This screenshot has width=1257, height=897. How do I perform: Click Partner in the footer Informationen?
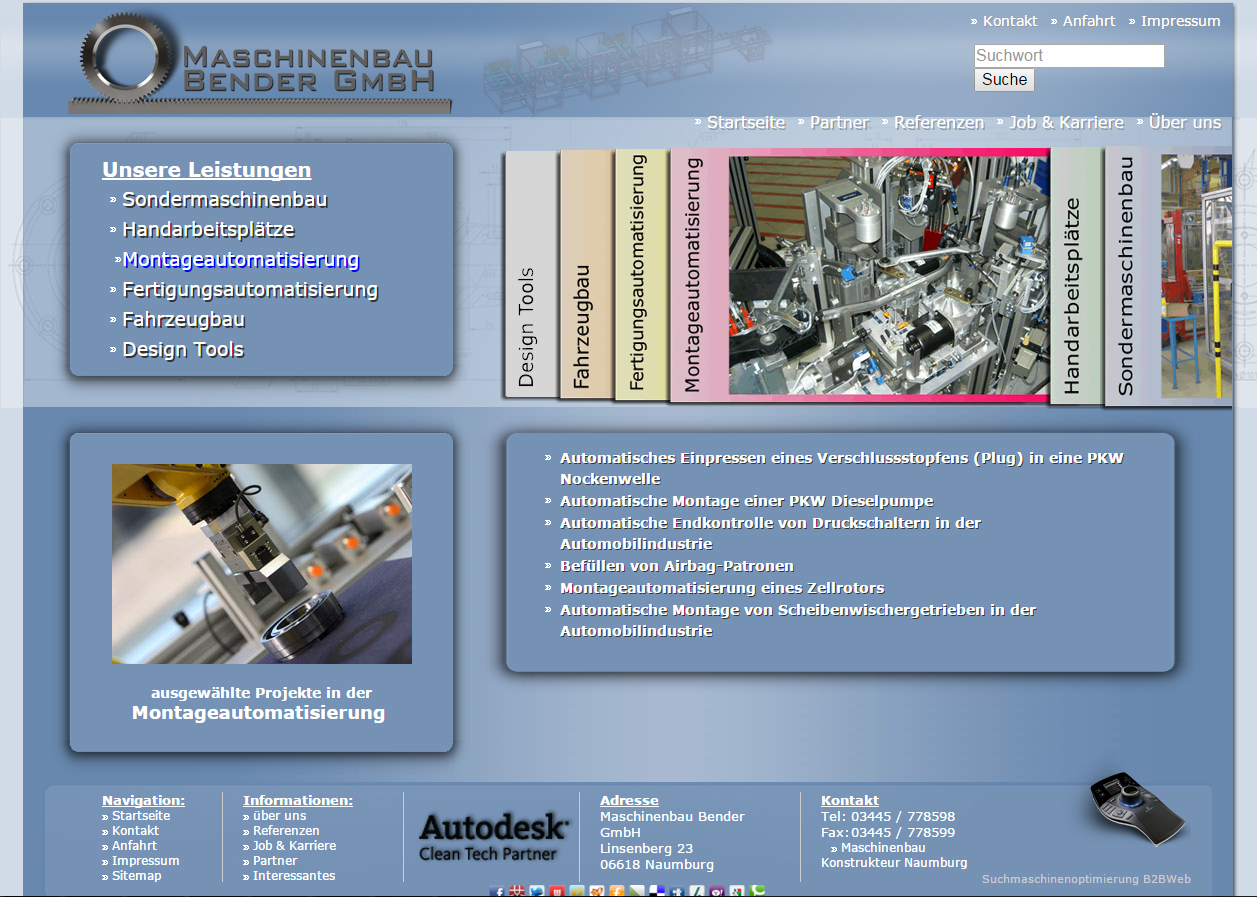pyautogui.click(x=275, y=861)
